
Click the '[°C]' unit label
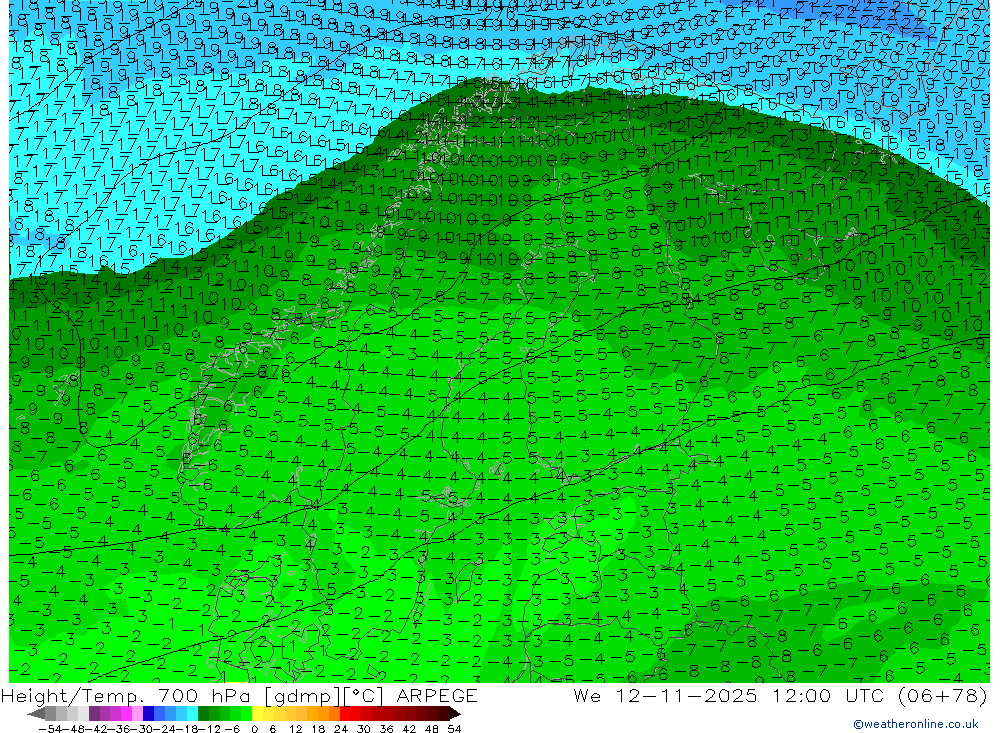[x=363, y=696]
